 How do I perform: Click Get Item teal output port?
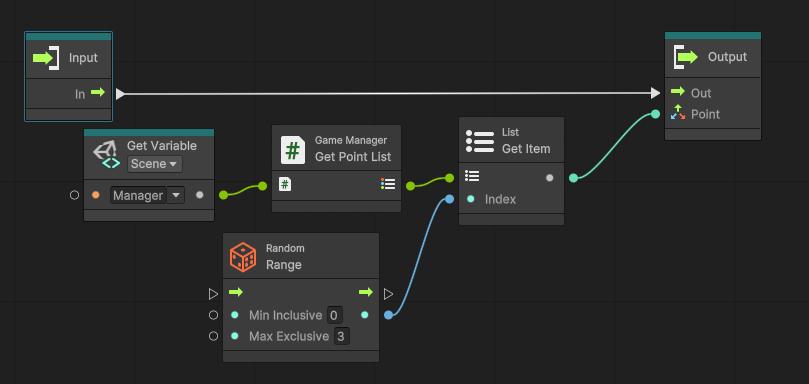573,178
